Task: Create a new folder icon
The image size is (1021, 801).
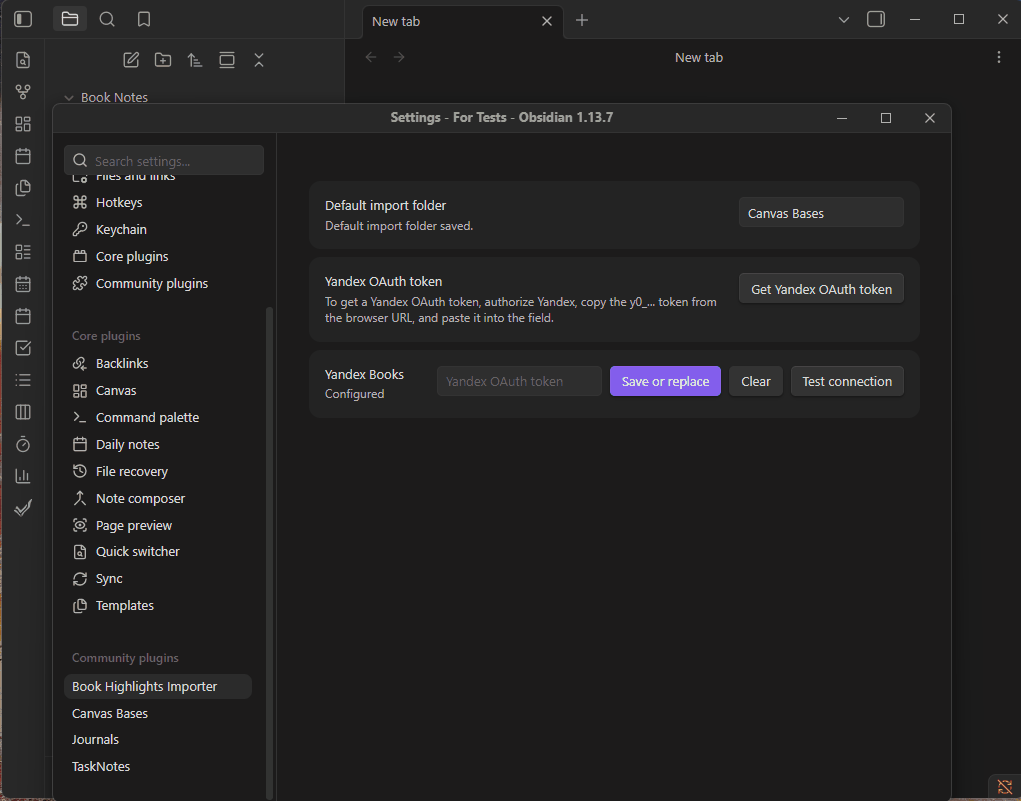Action: pos(163,60)
